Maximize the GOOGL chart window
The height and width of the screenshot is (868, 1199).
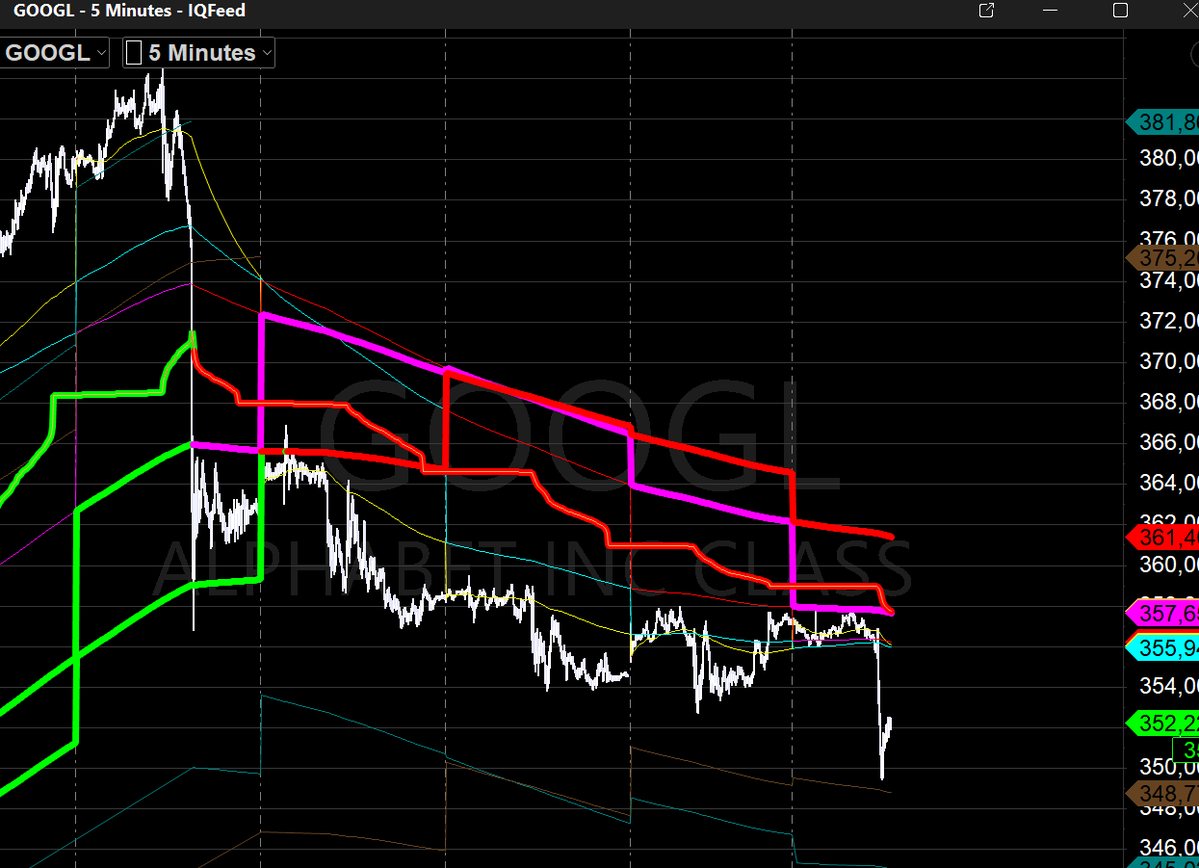pos(1120,11)
